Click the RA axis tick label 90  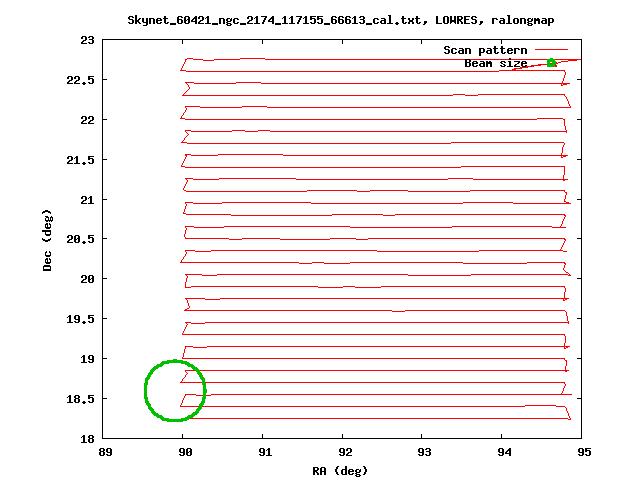tap(185, 452)
